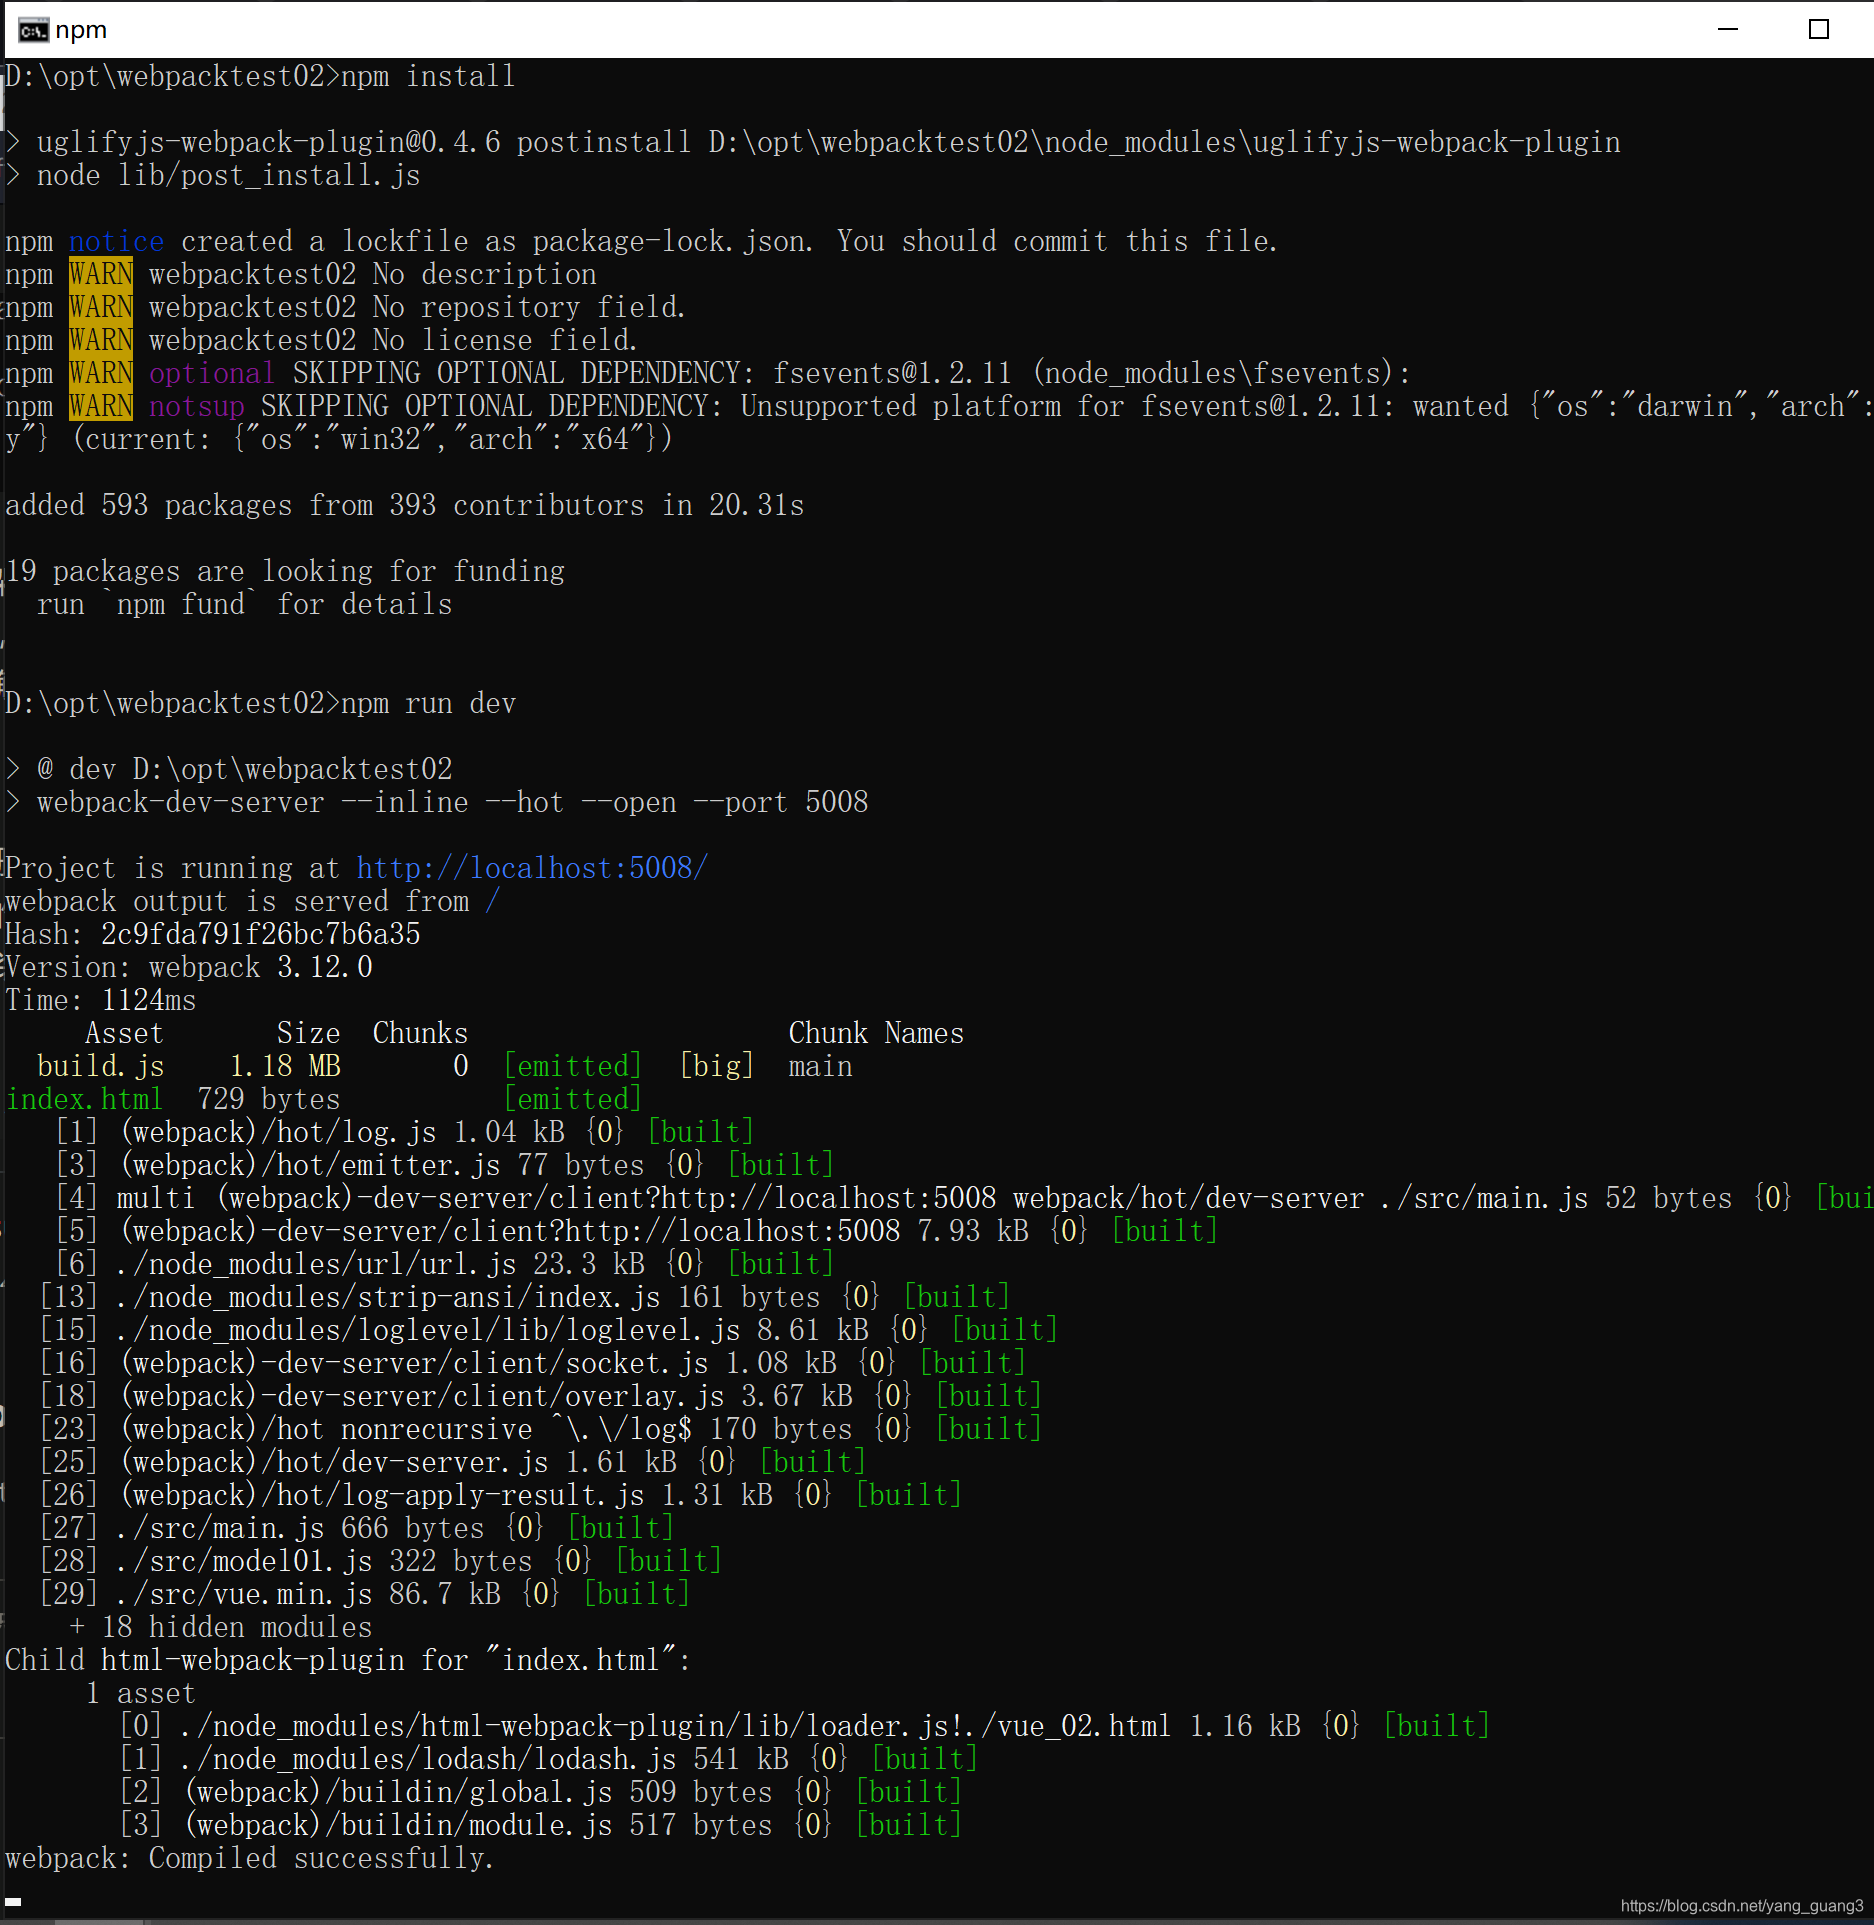Click 'added 593 packages from 393 contributors' line
This screenshot has height=1925, width=1874.
(x=404, y=505)
